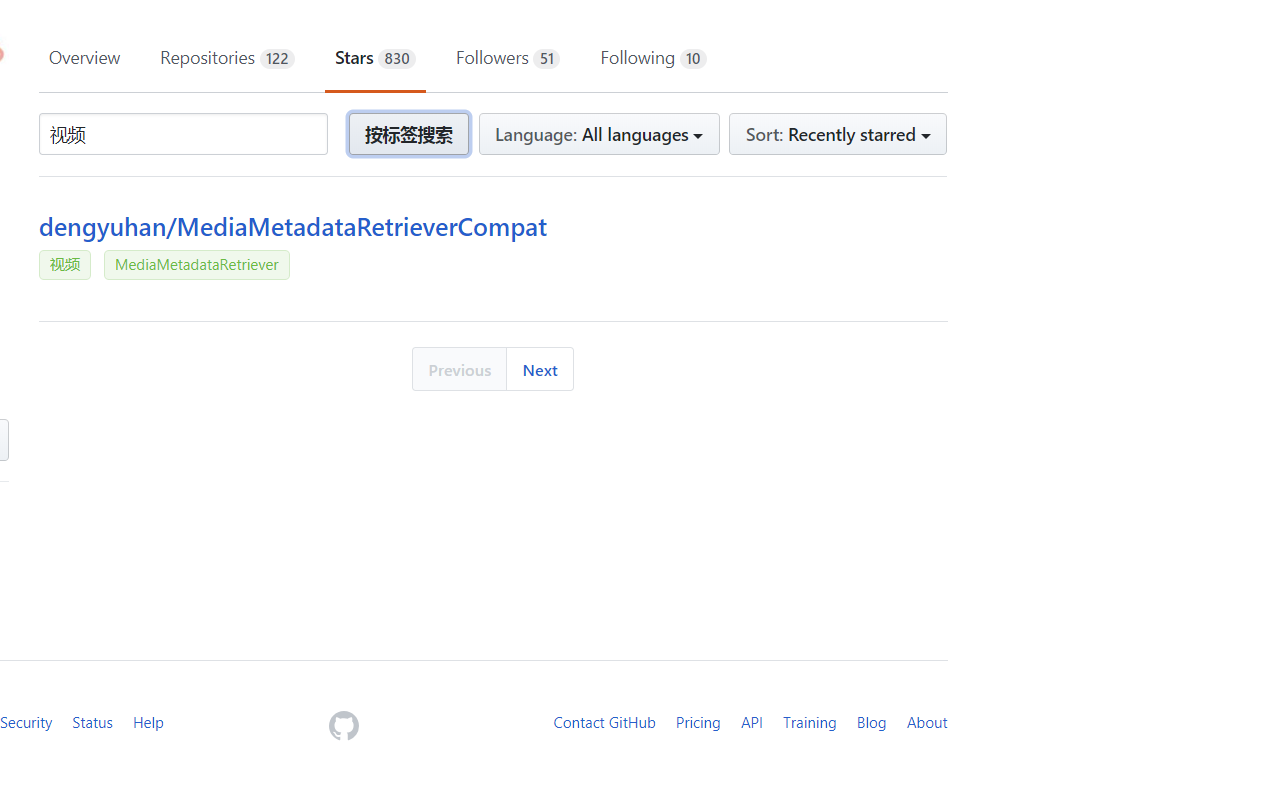Open the Security footer link
1280x800 pixels.
coord(26,723)
